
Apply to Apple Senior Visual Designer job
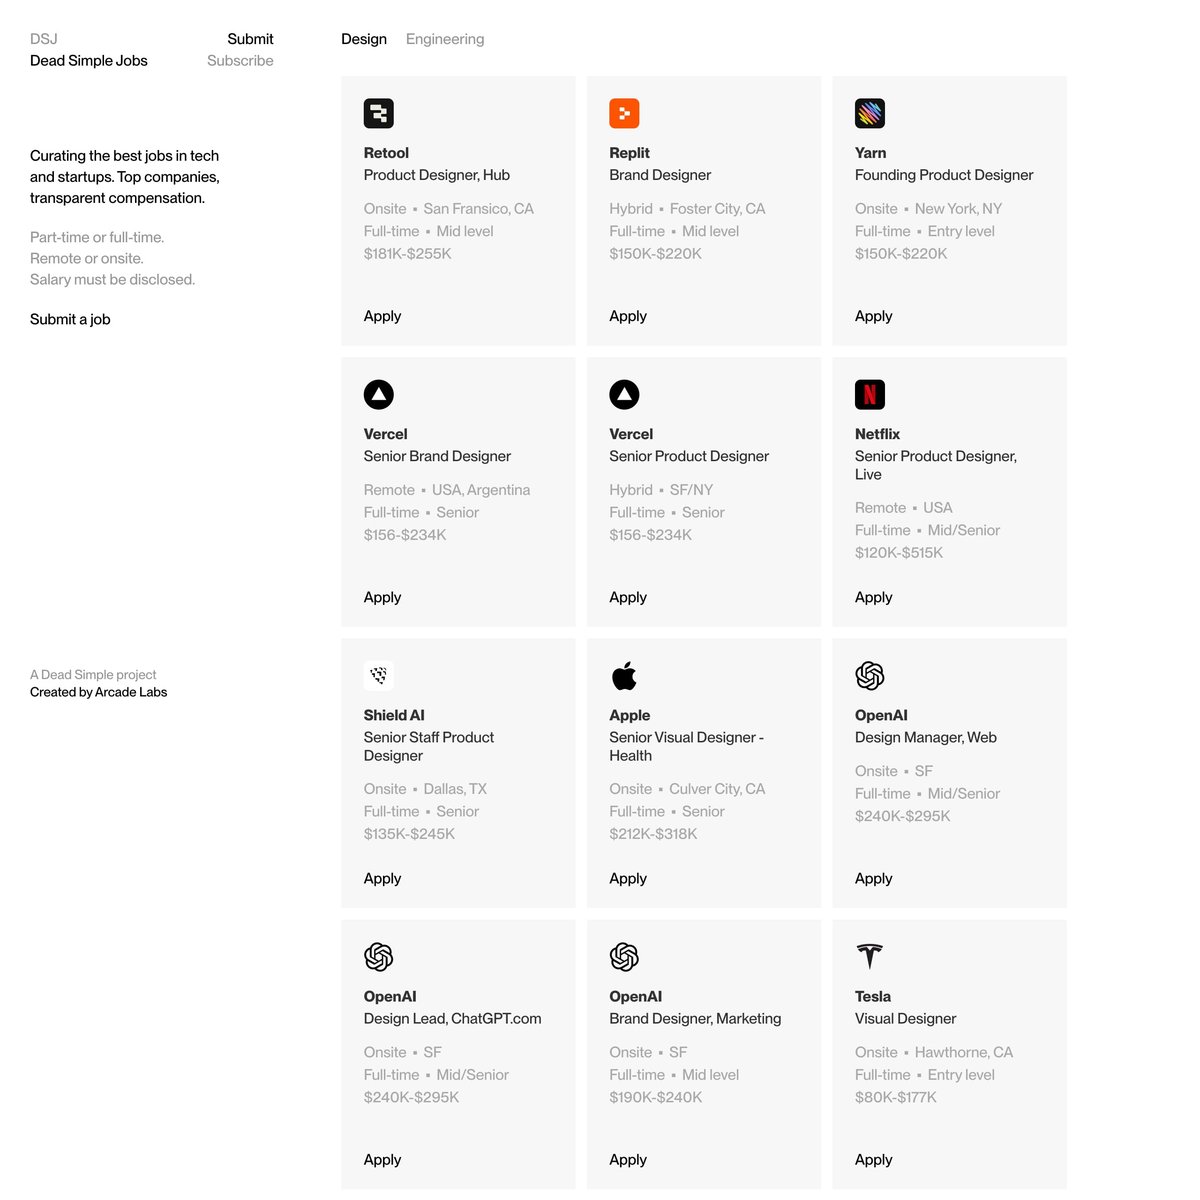[628, 879]
